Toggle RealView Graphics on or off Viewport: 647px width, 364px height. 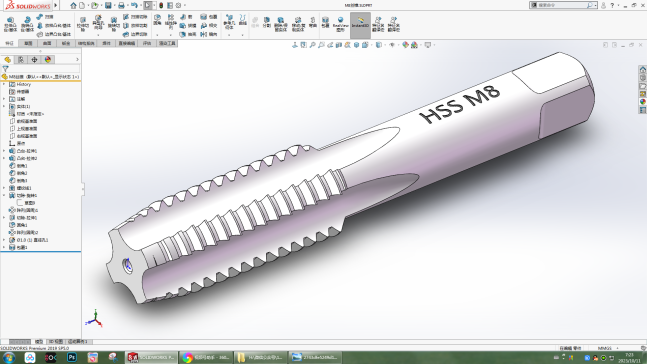(340, 24)
